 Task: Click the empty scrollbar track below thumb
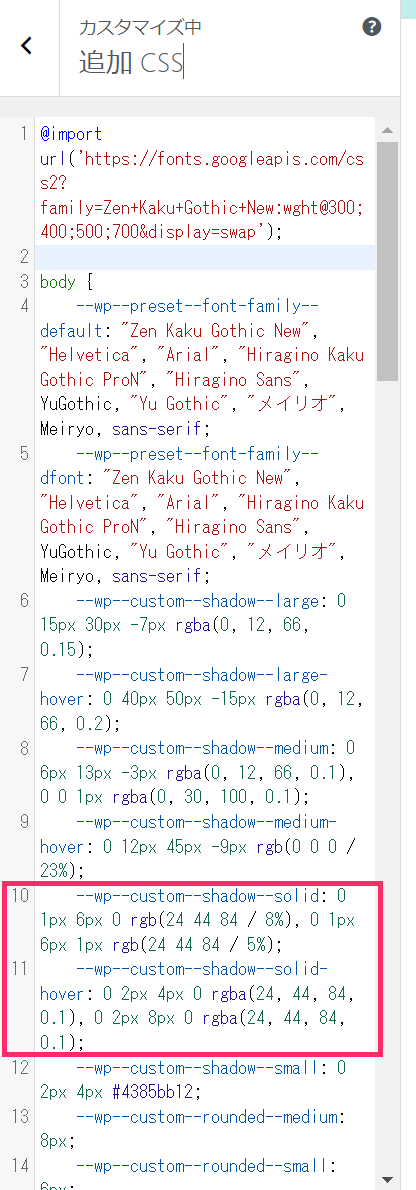coord(387,774)
